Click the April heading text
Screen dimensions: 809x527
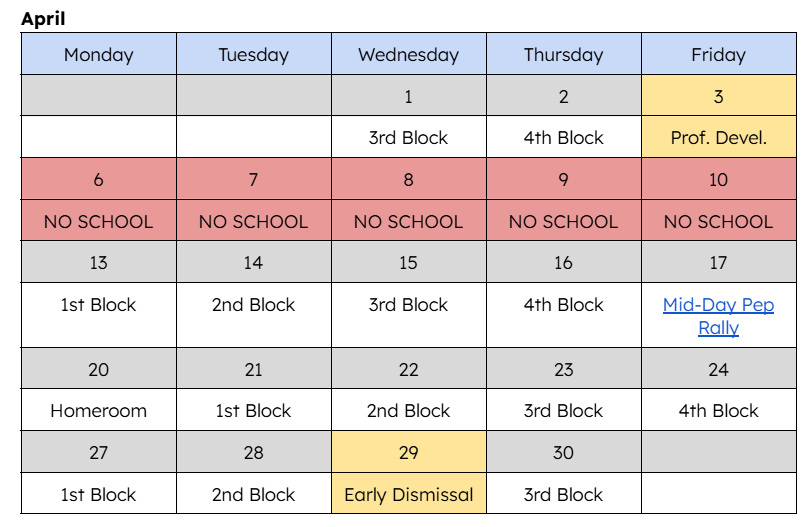click(42, 19)
